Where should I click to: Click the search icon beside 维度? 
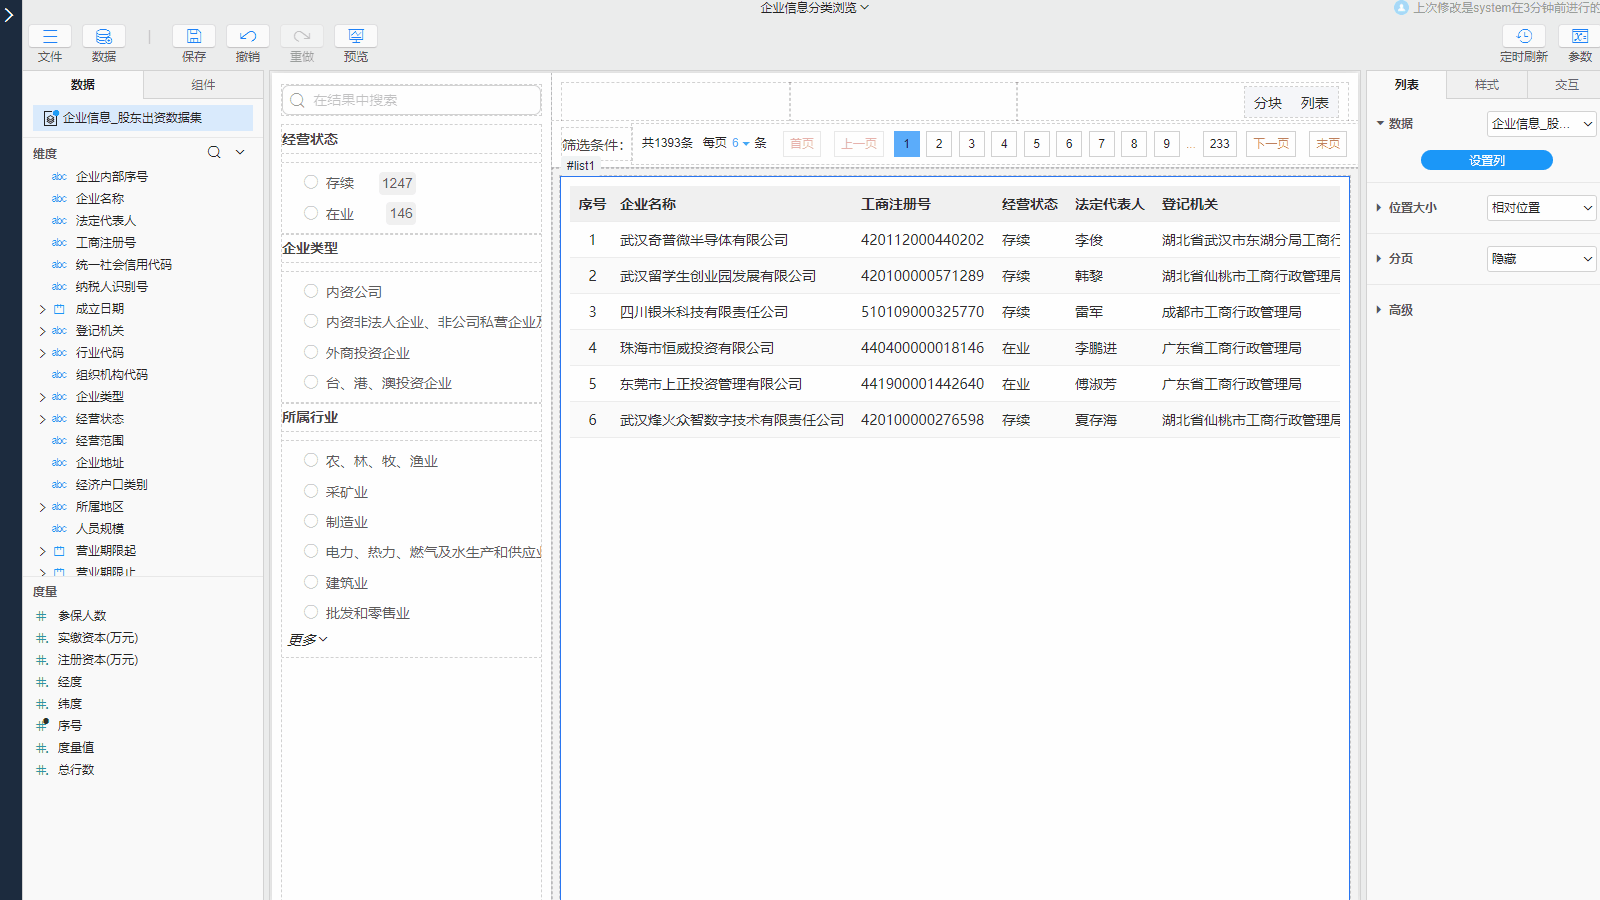(214, 153)
